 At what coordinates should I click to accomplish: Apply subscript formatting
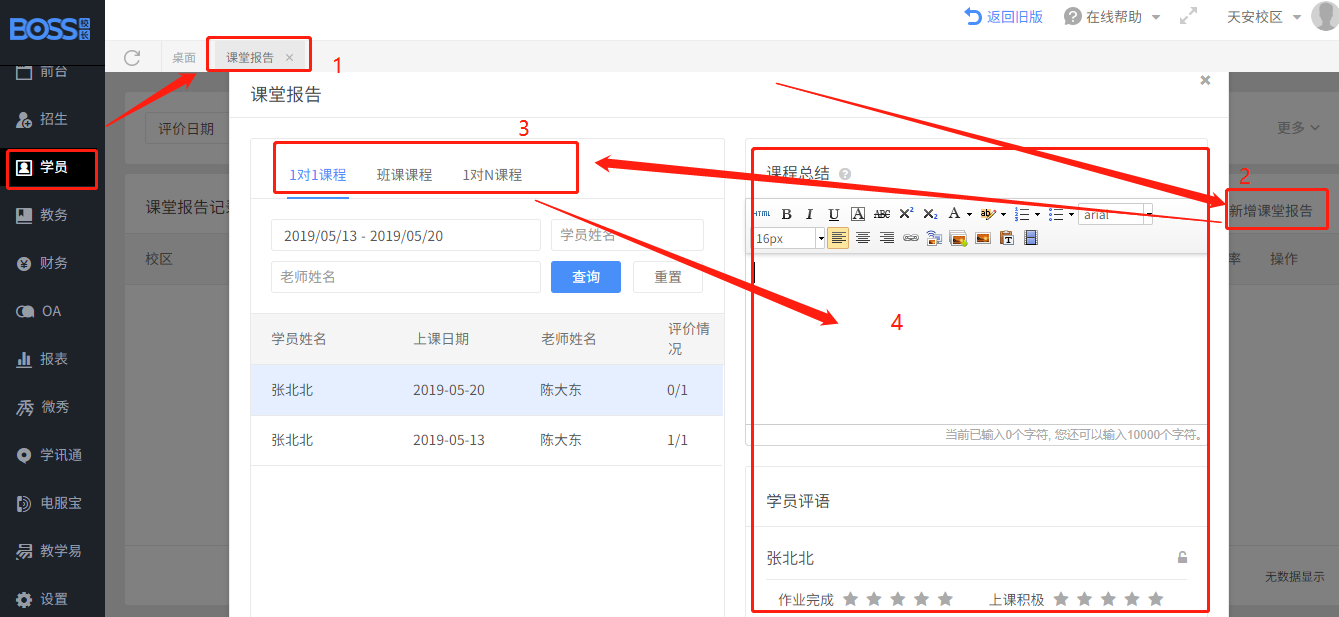(930, 214)
